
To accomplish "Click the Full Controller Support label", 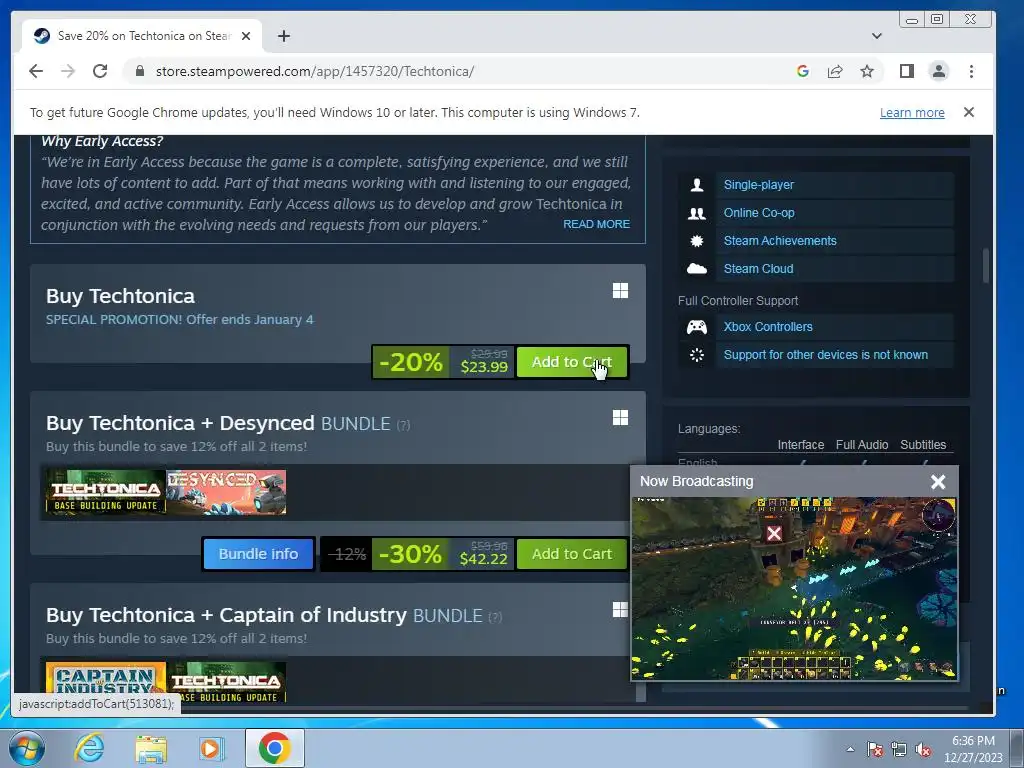I will pyautogui.click(x=738, y=301).
